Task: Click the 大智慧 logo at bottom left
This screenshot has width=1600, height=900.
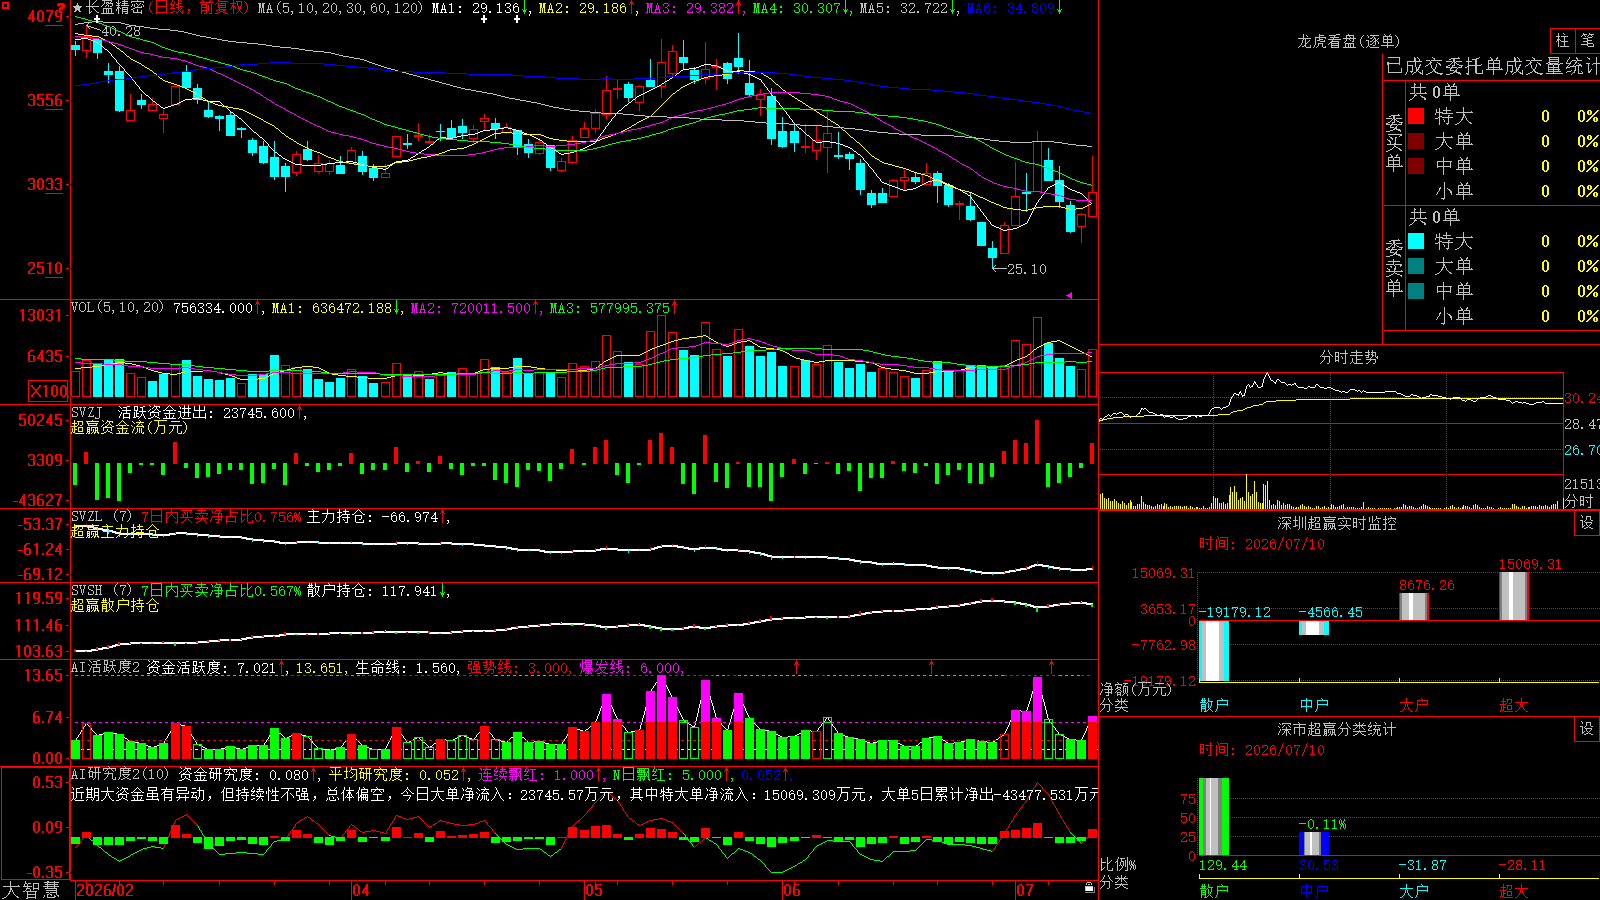Action: tap(31, 890)
